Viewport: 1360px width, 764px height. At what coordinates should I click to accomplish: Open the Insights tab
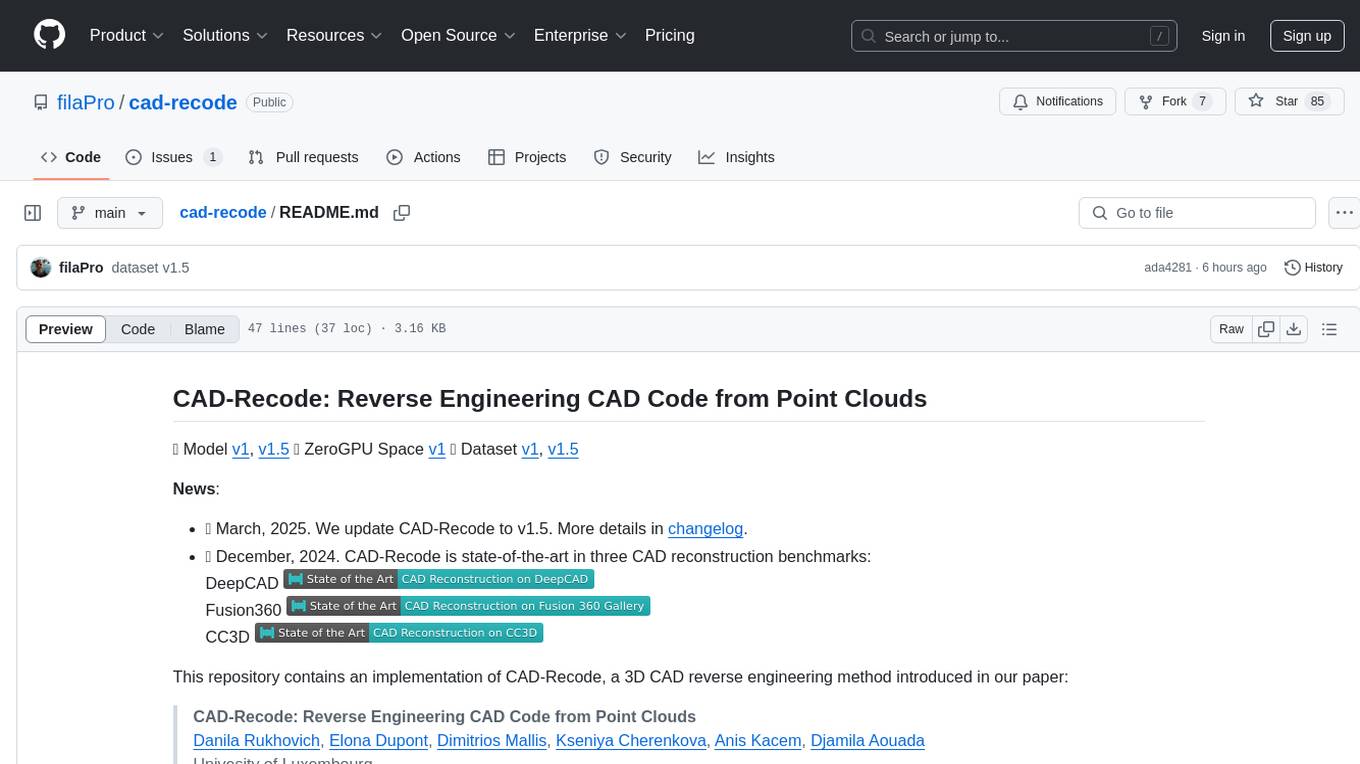coord(736,157)
